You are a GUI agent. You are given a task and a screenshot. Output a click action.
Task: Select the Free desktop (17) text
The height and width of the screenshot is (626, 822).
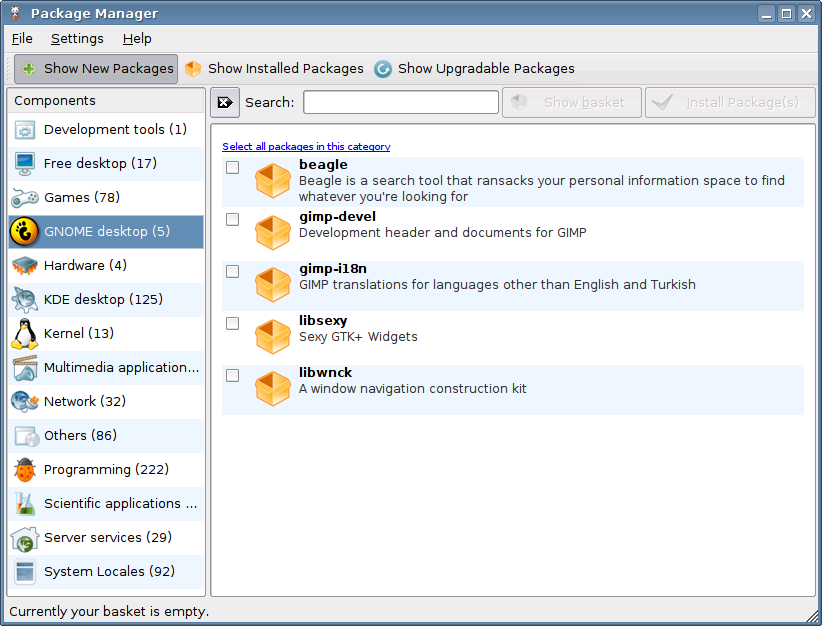pyautogui.click(x=101, y=164)
